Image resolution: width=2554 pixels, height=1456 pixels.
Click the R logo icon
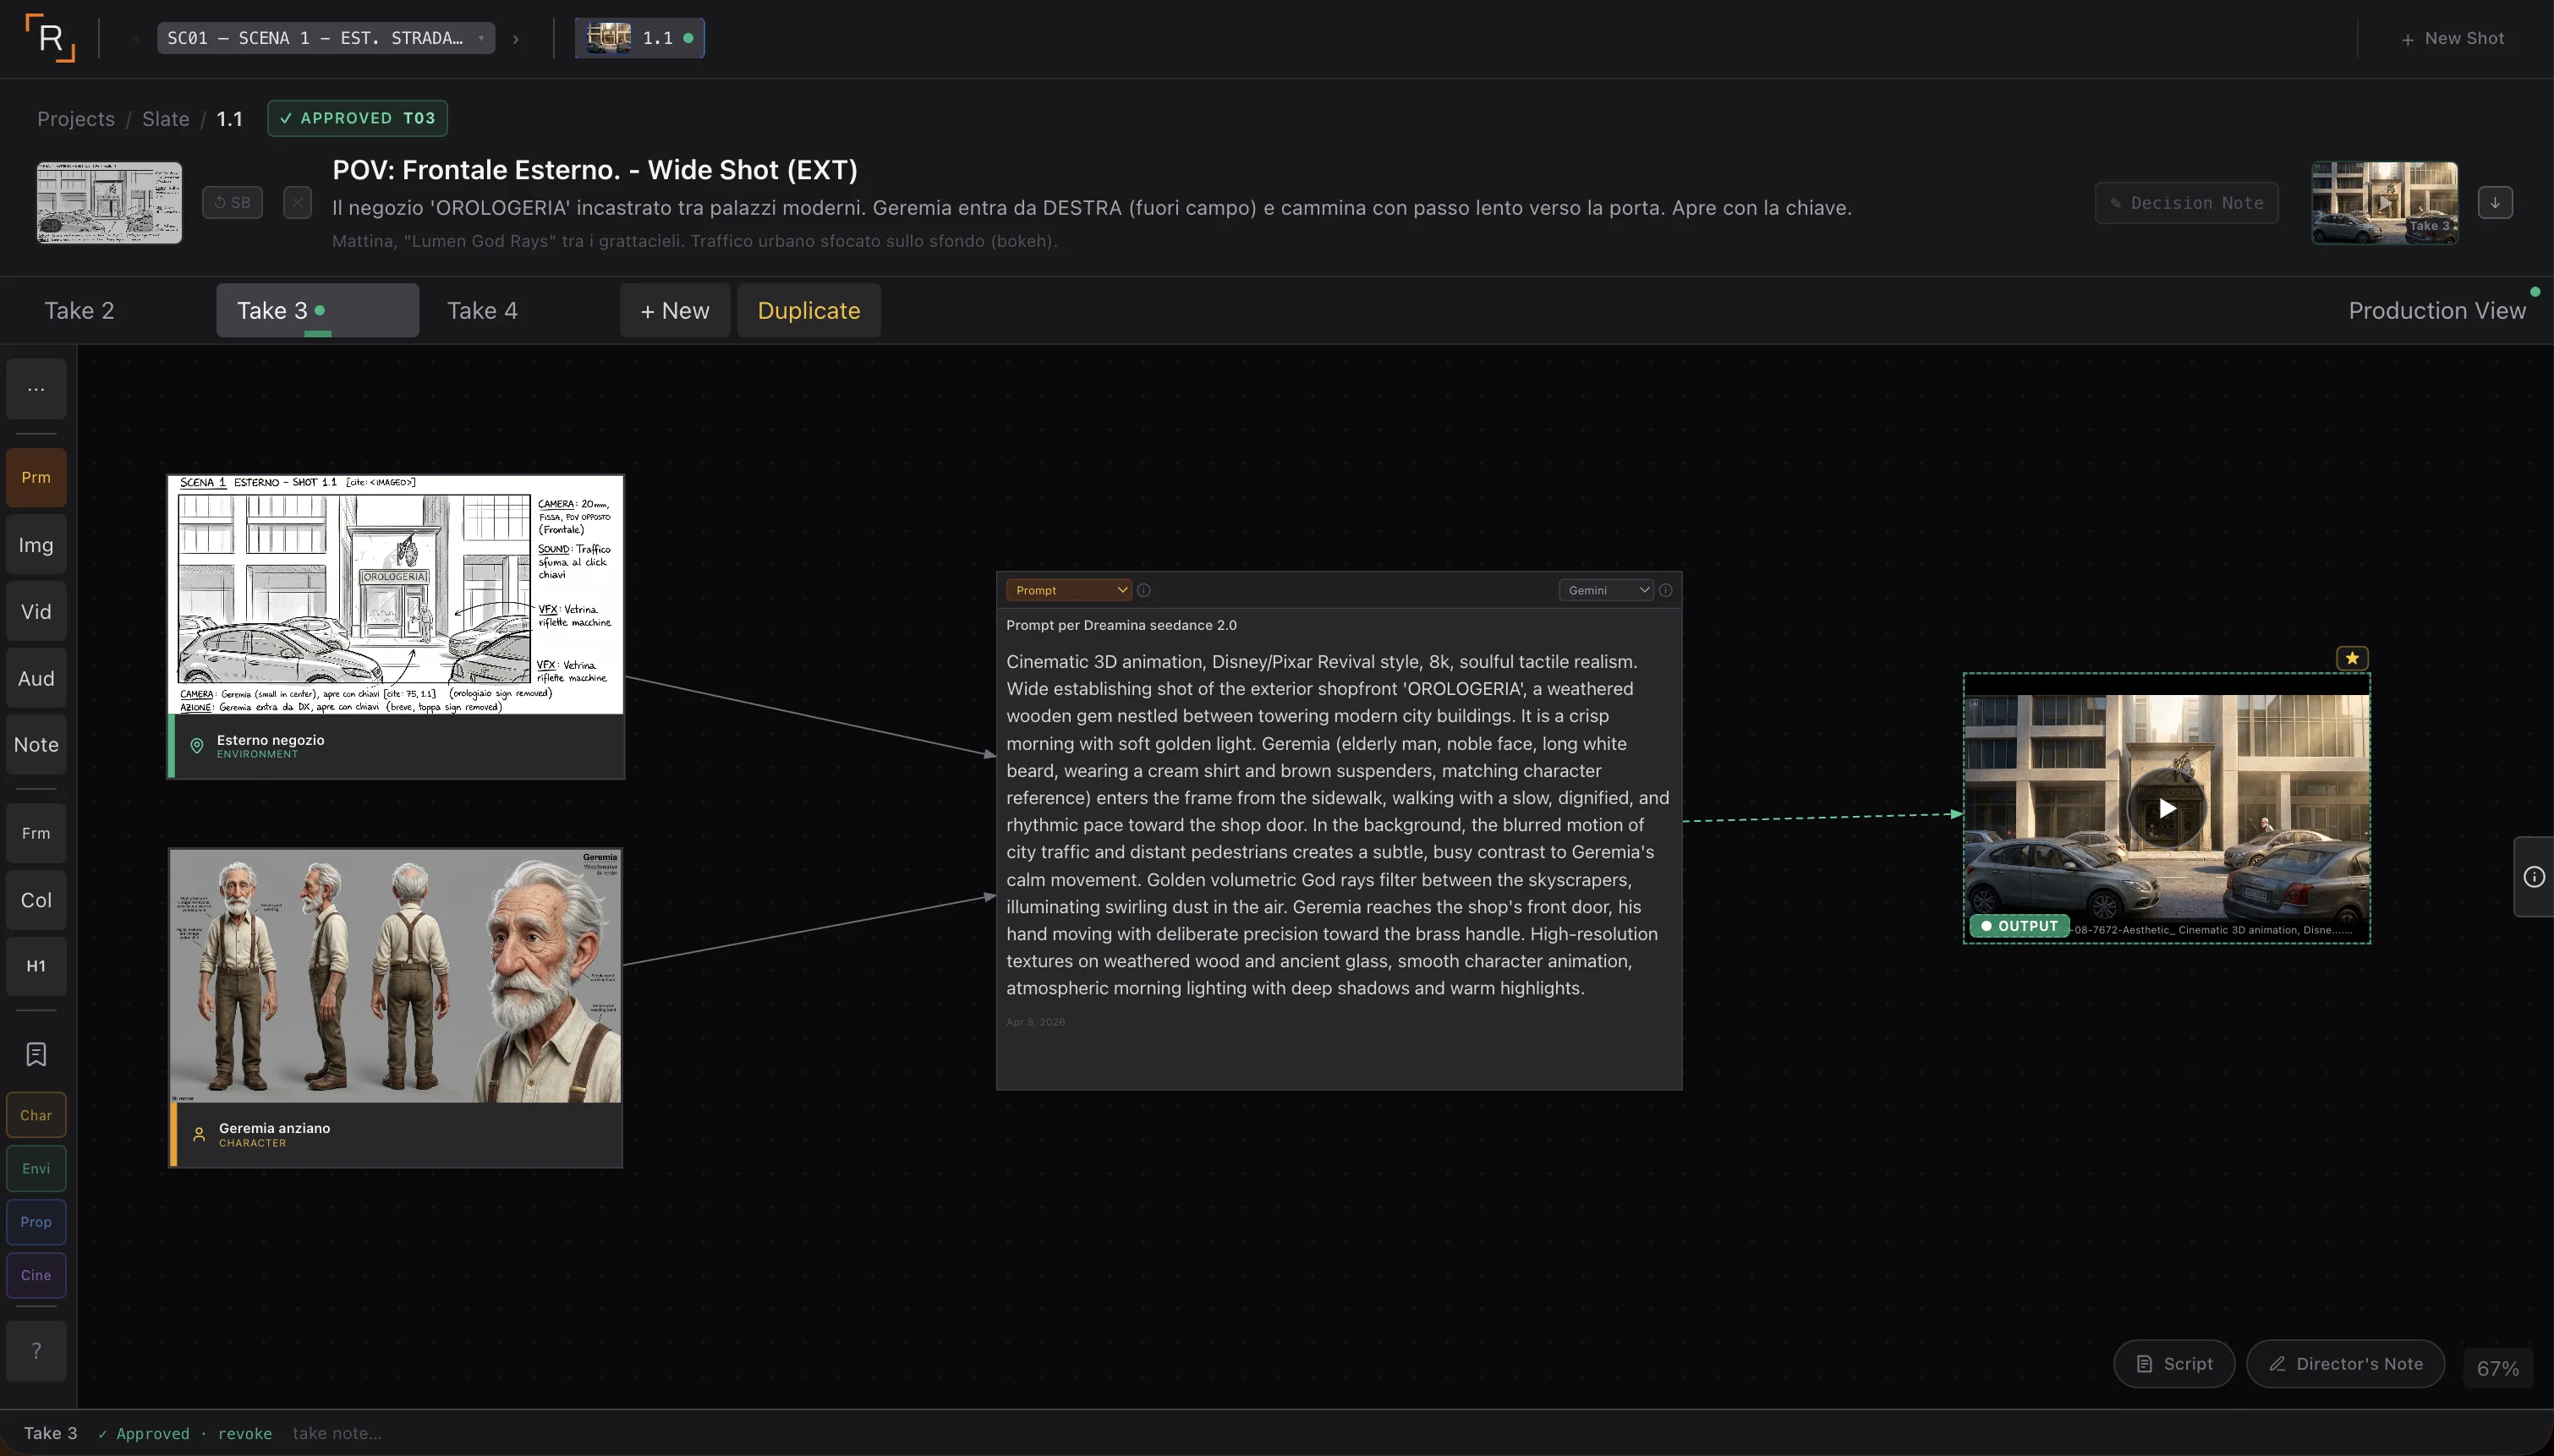click(x=50, y=38)
